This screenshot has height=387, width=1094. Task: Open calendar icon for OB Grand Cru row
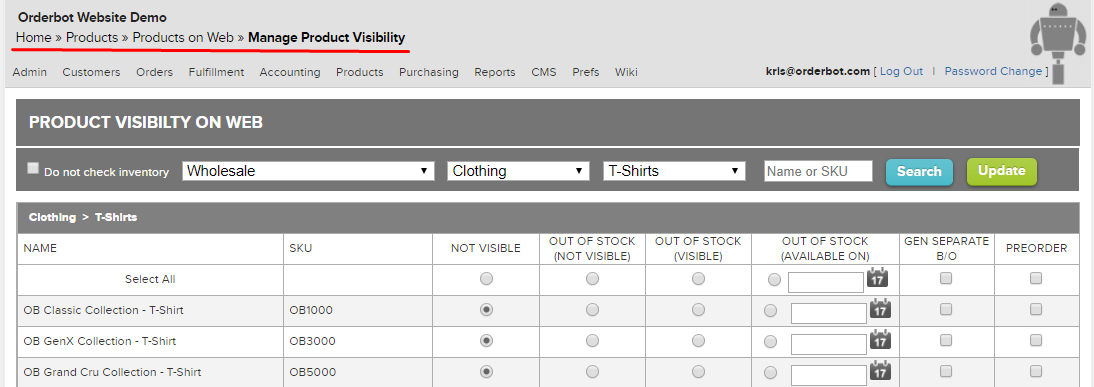click(x=881, y=371)
